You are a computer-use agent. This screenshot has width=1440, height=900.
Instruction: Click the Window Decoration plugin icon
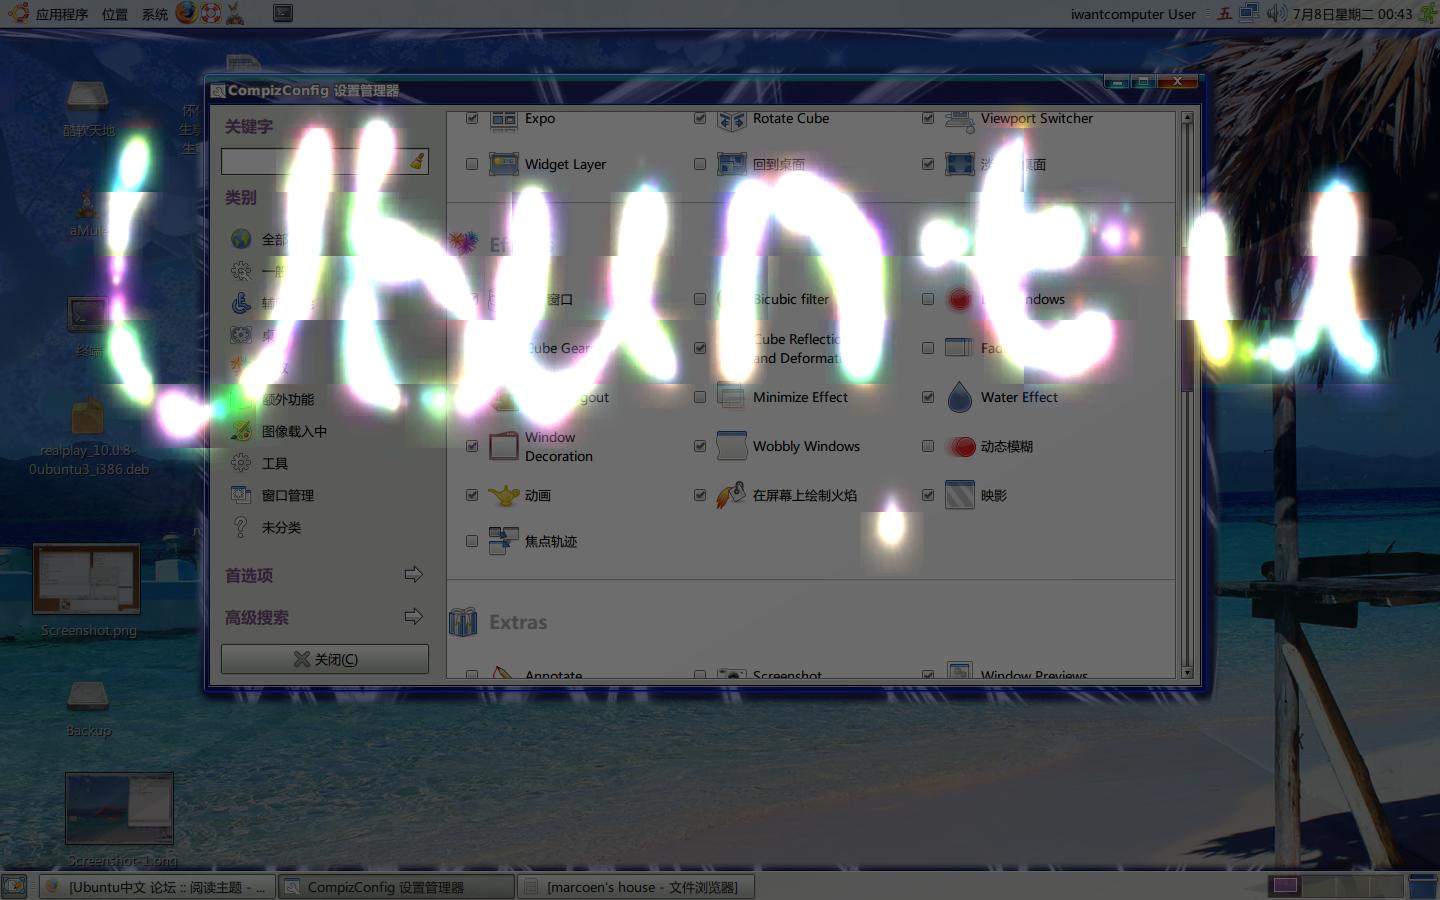(503, 446)
